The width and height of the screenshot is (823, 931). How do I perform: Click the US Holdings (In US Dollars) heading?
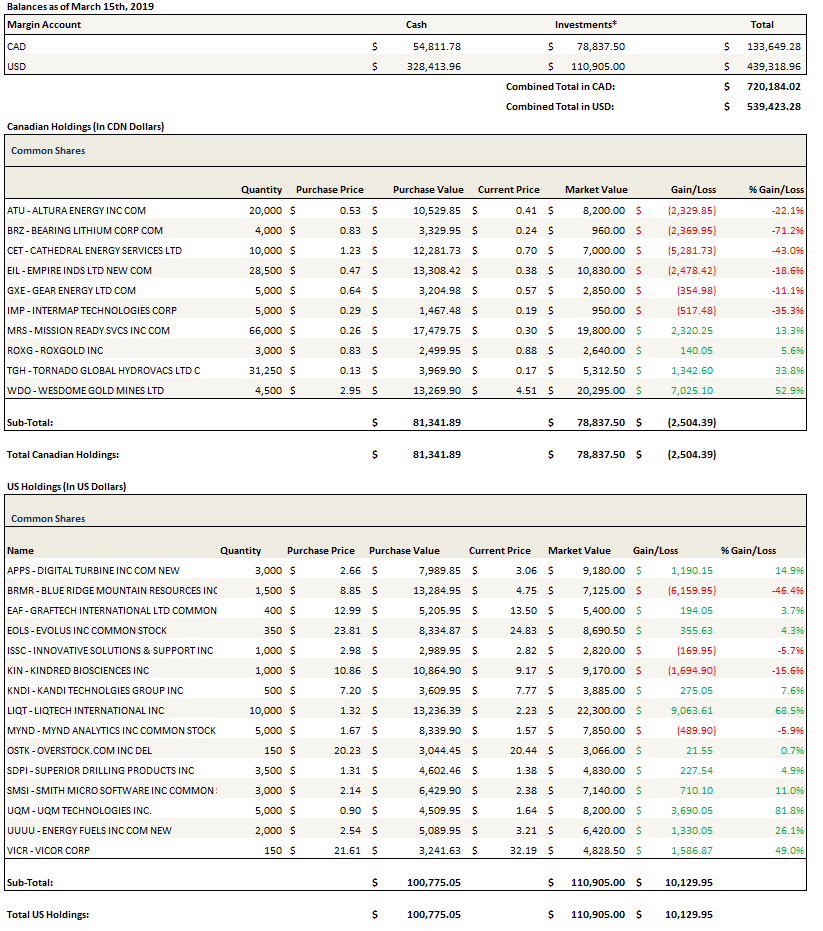[x=66, y=486]
